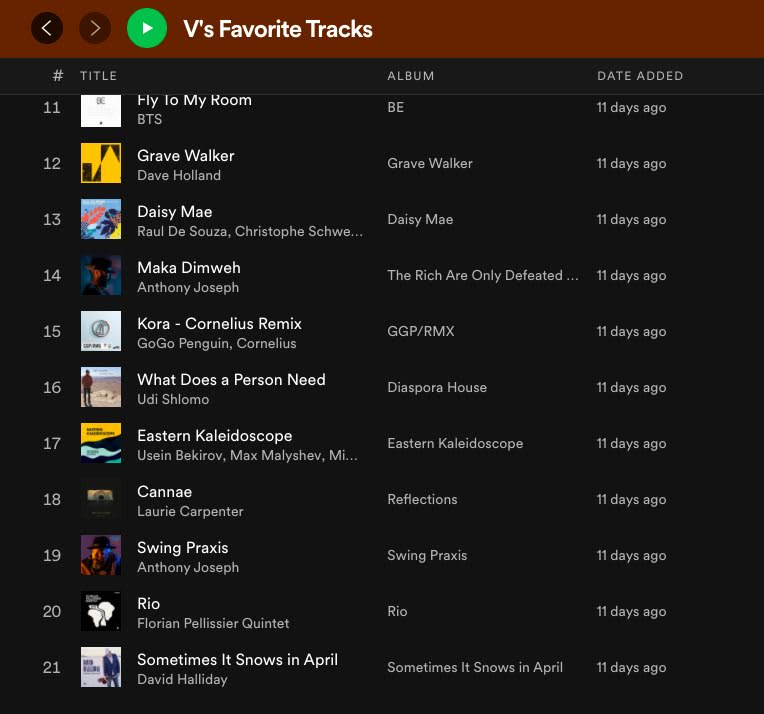Open artist link Laurie Carpenter
764x714 pixels.
point(190,512)
